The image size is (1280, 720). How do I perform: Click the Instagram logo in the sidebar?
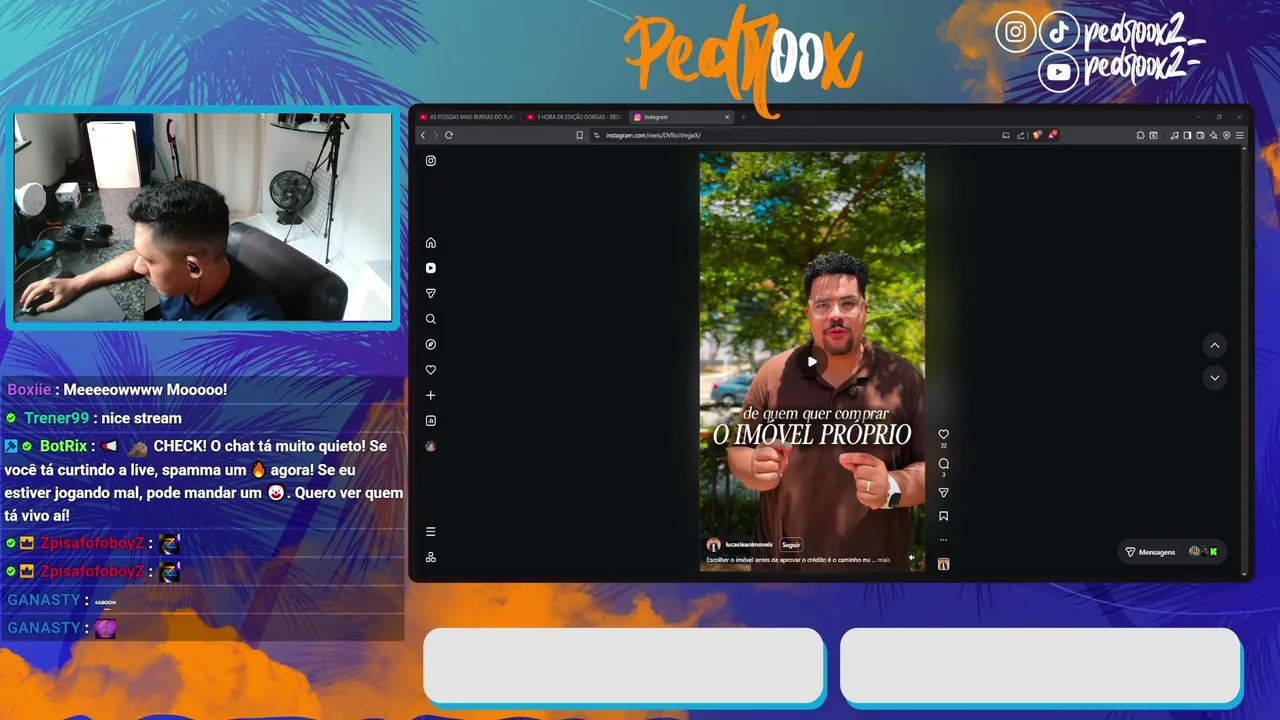click(431, 161)
